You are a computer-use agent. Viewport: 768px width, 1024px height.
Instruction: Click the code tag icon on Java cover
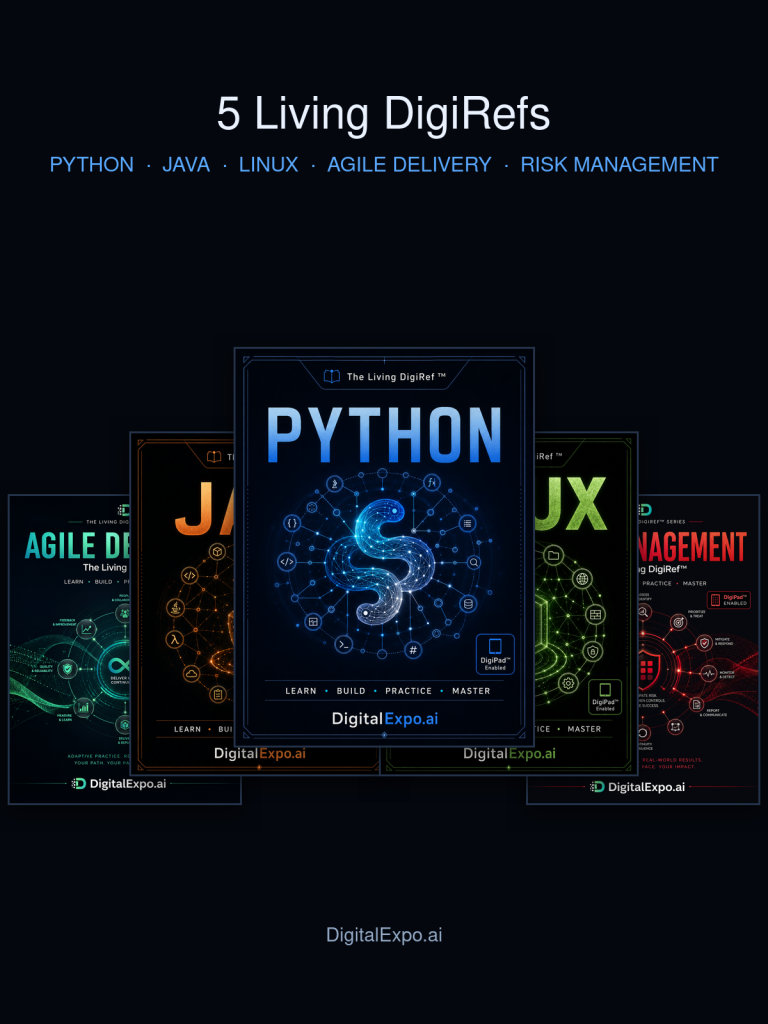[189, 576]
